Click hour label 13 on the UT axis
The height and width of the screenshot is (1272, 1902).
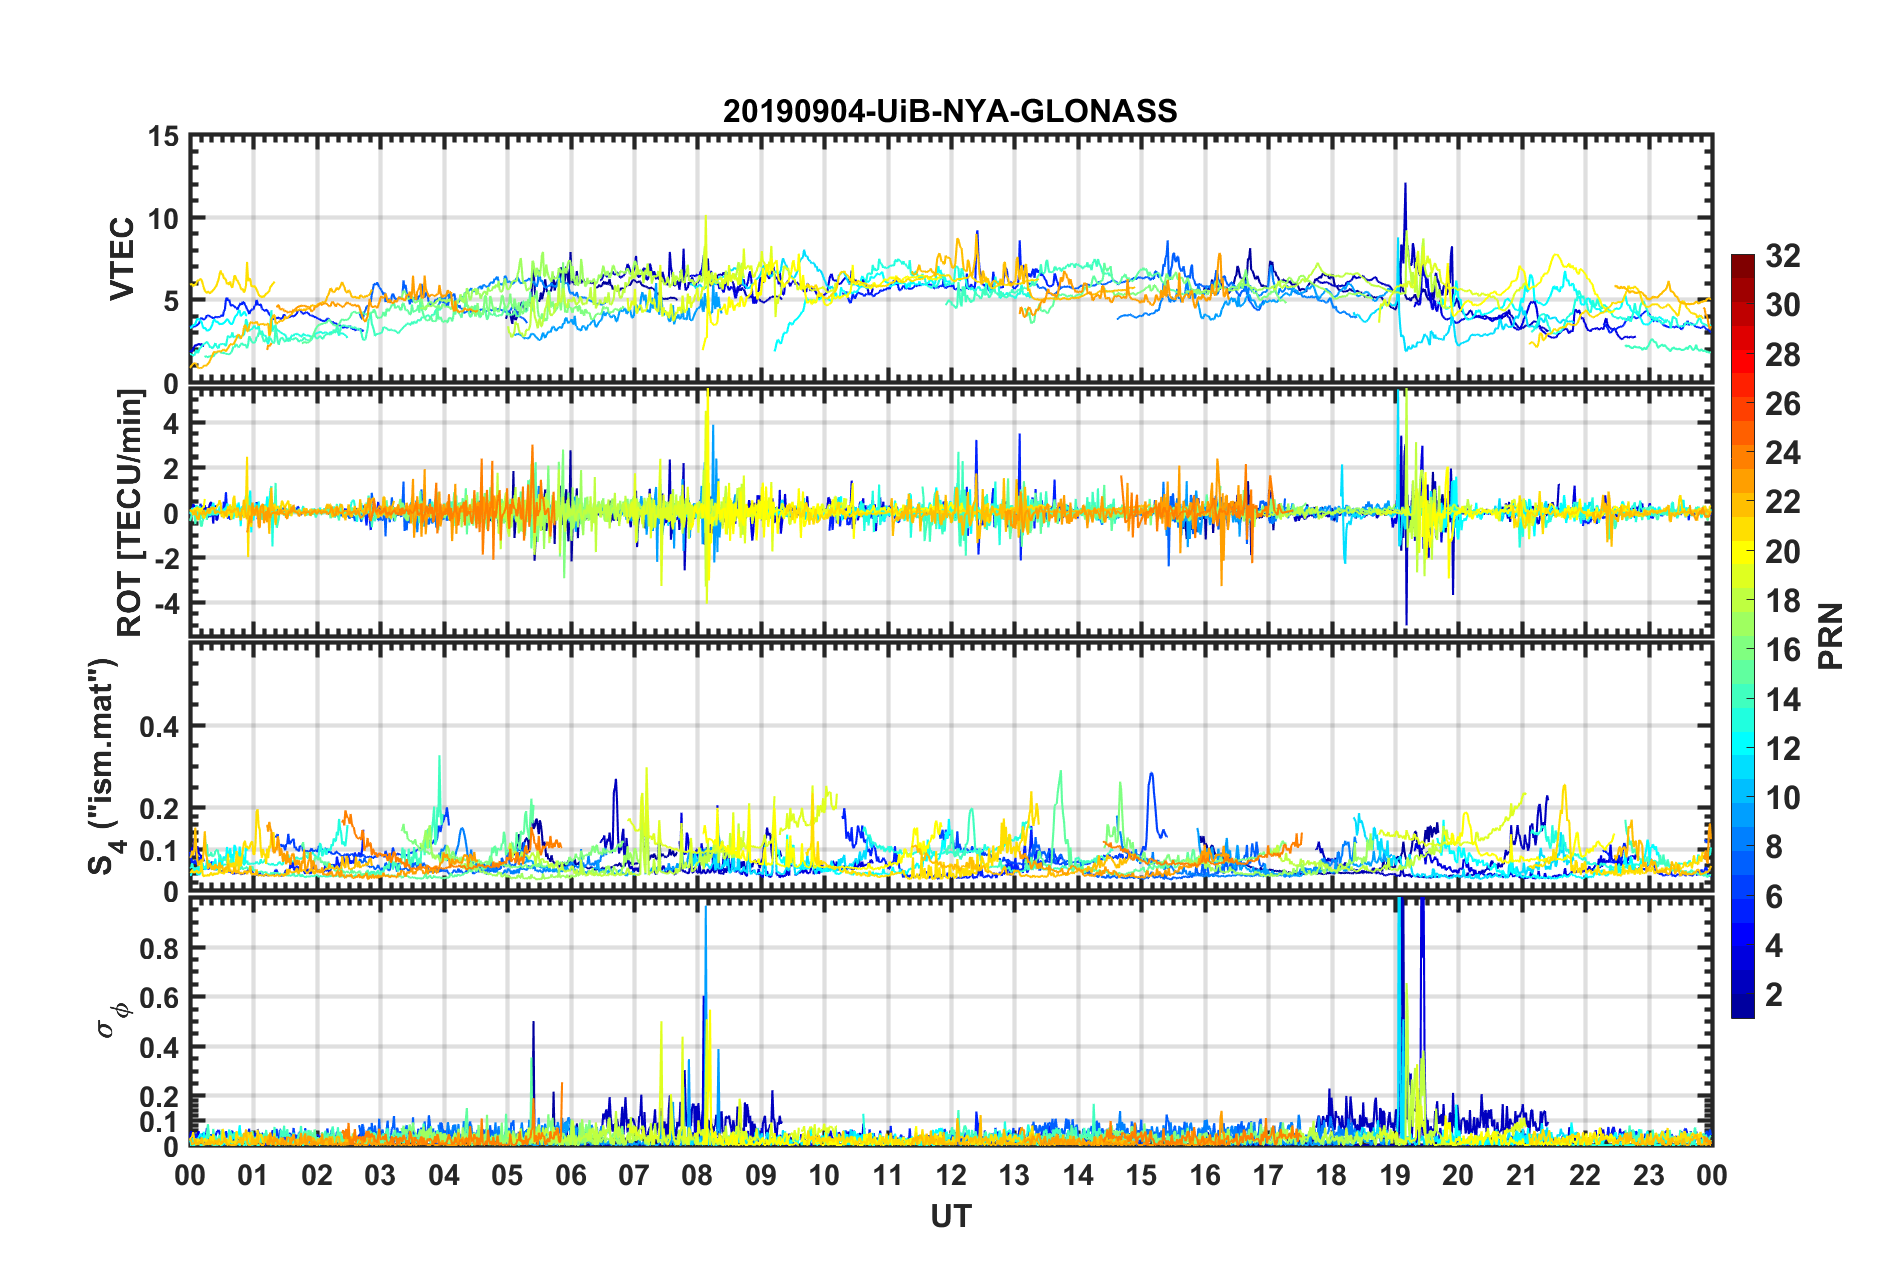pos(1014,1176)
